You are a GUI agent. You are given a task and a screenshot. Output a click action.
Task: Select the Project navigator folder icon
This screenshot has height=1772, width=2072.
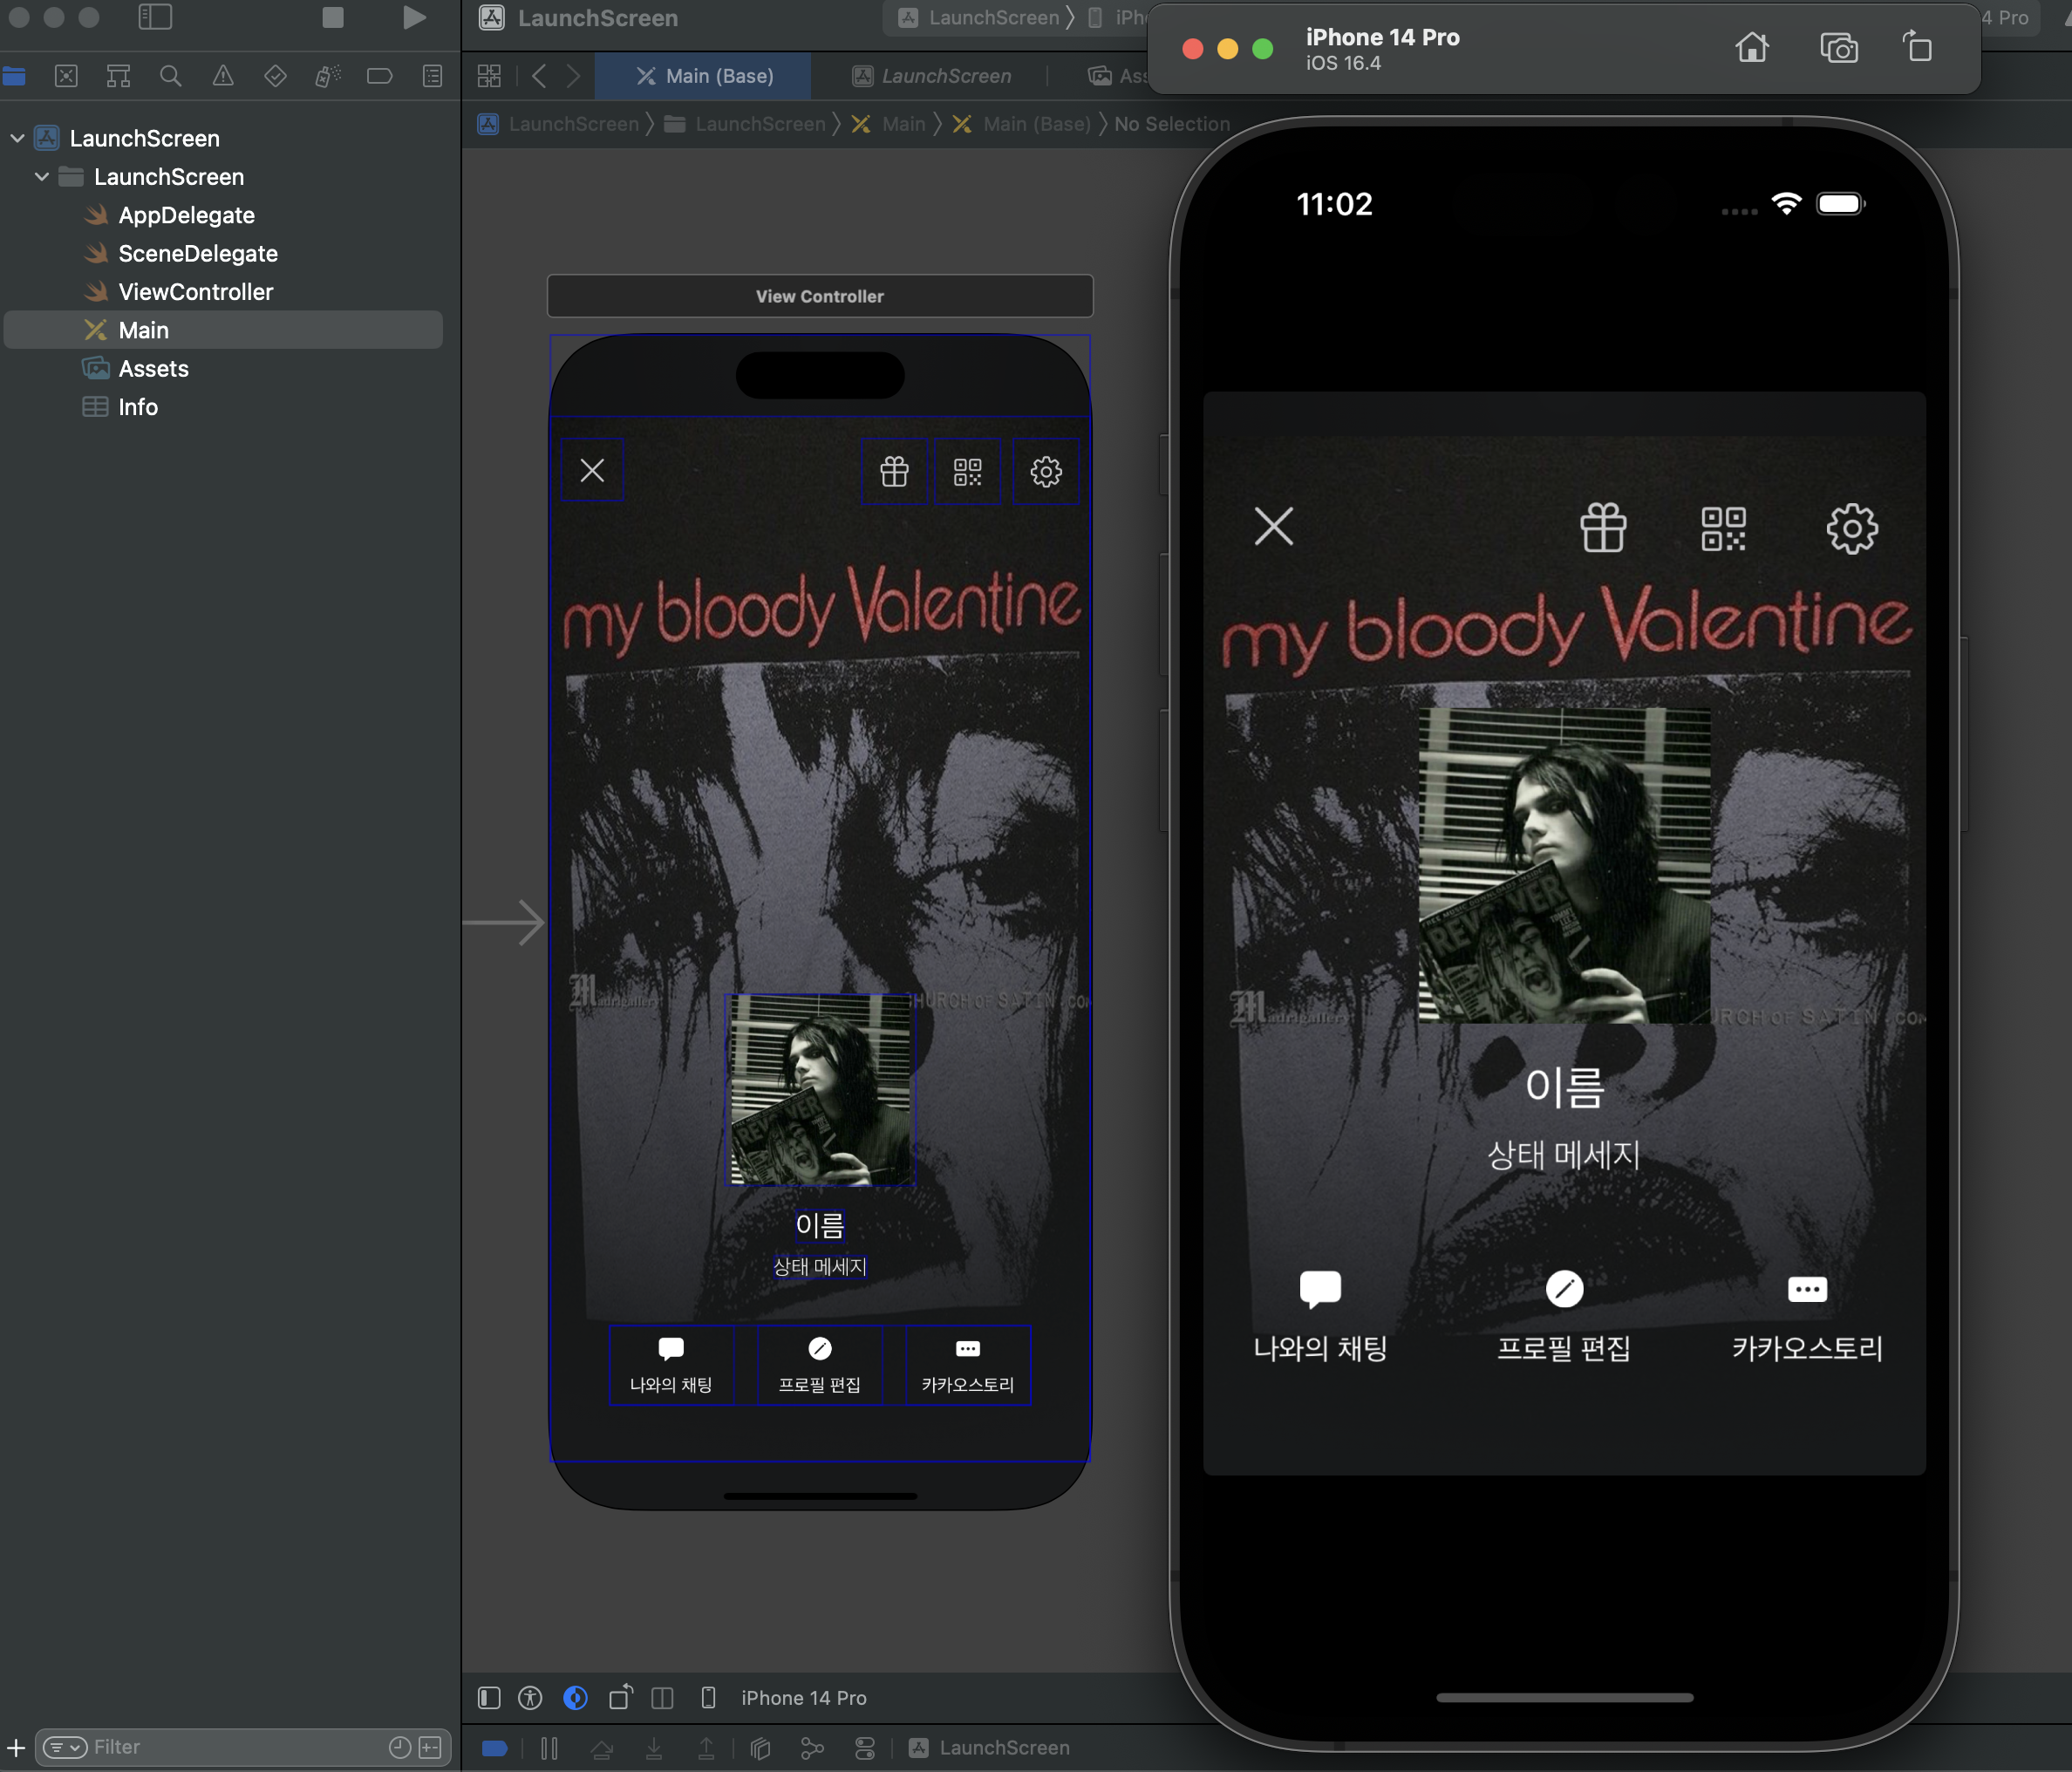point(14,76)
